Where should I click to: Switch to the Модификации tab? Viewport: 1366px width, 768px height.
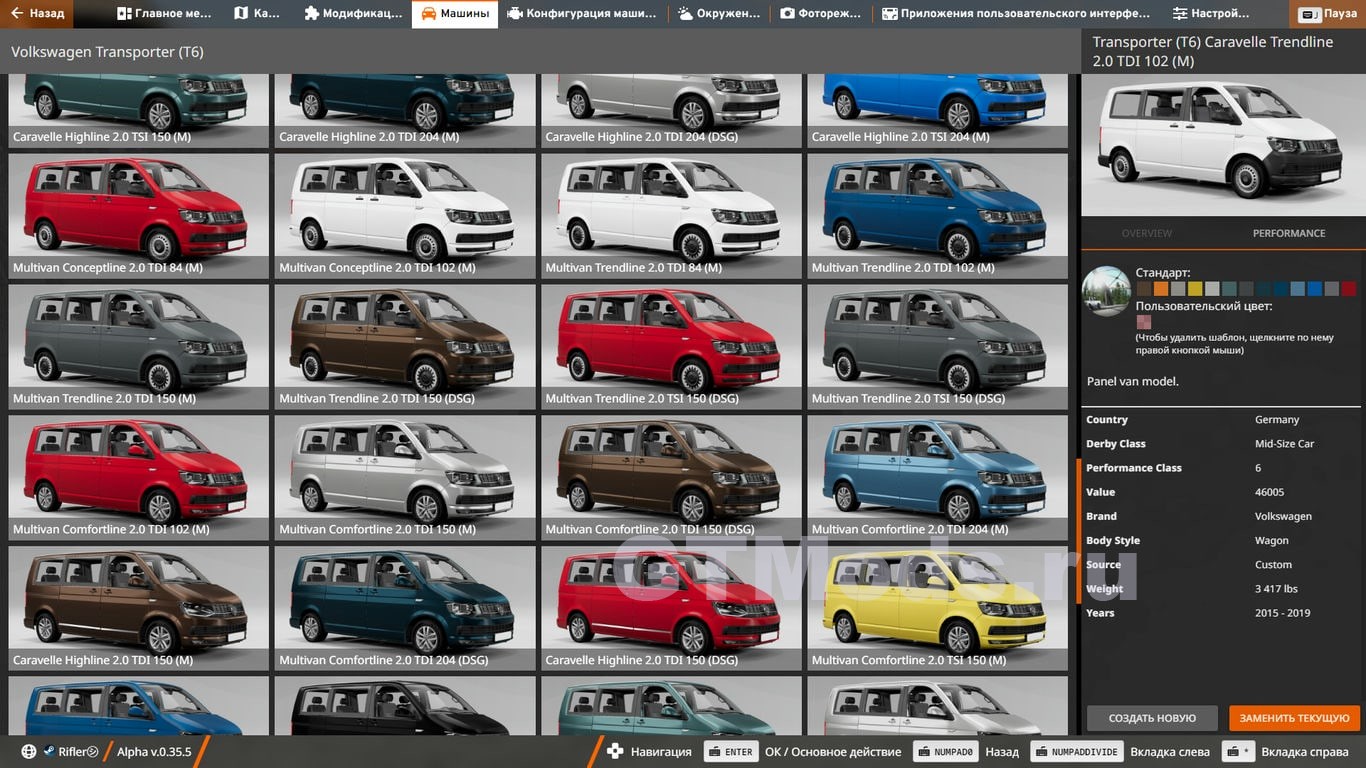(352, 14)
